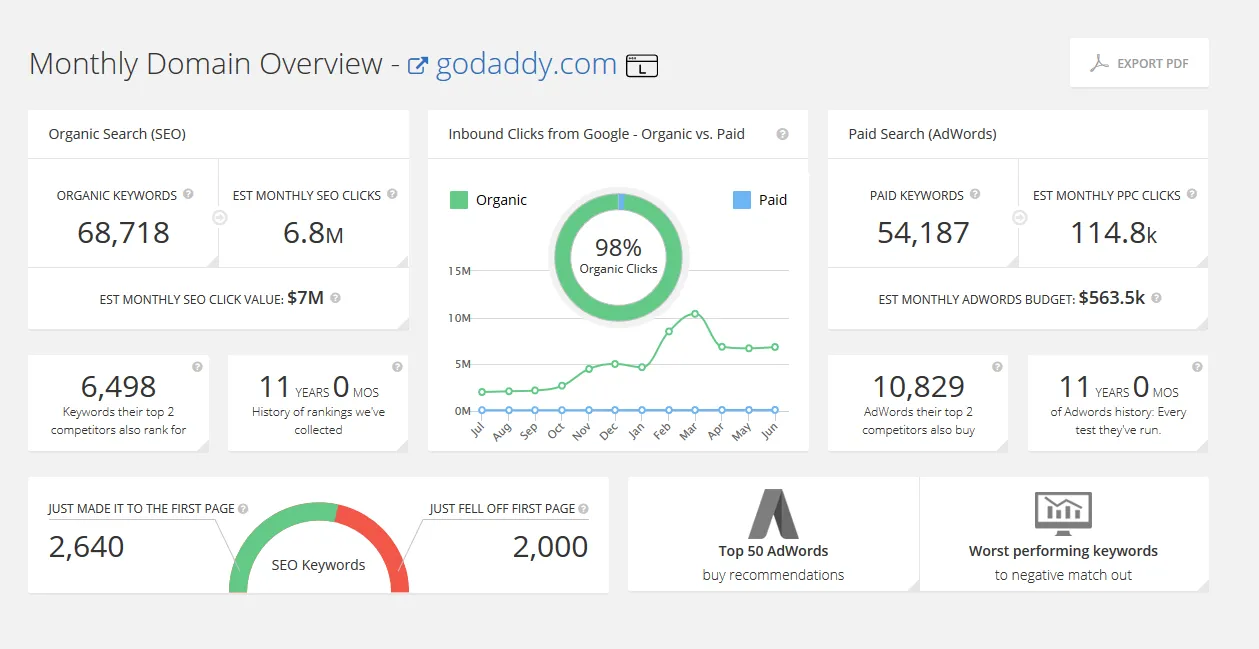This screenshot has height=649, width=1259.
Task: Open help icon on 6,498 keywords card
Action: coord(197,367)
